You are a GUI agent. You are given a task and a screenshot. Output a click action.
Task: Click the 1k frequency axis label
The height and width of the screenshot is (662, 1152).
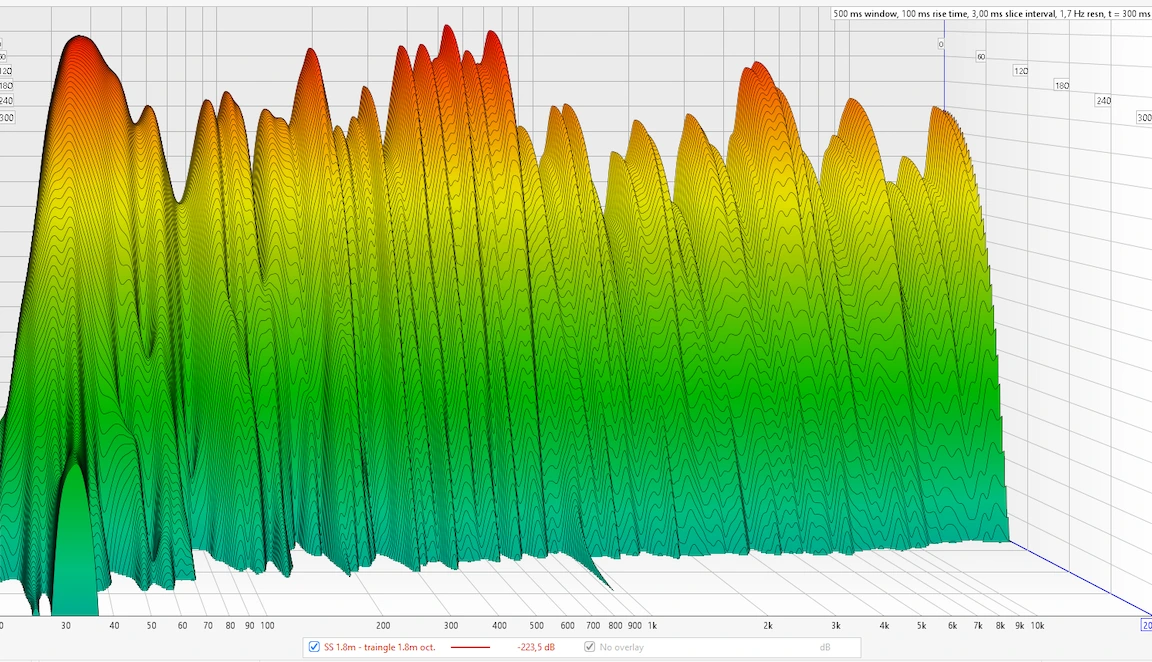652,625
